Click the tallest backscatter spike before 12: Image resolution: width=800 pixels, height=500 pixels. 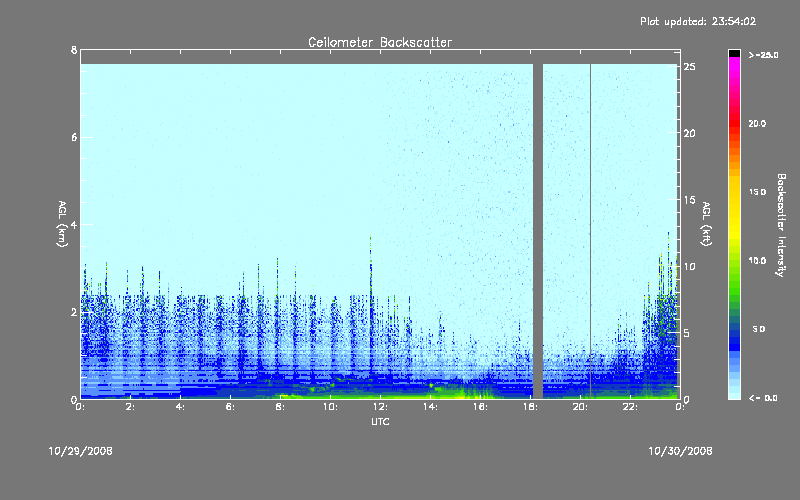pyautogui.click(x=370, y=306)
